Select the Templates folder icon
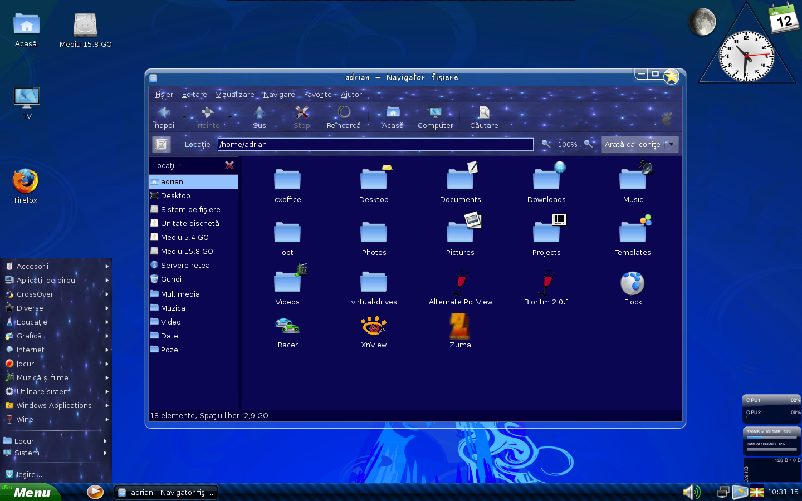 (633, 231)
